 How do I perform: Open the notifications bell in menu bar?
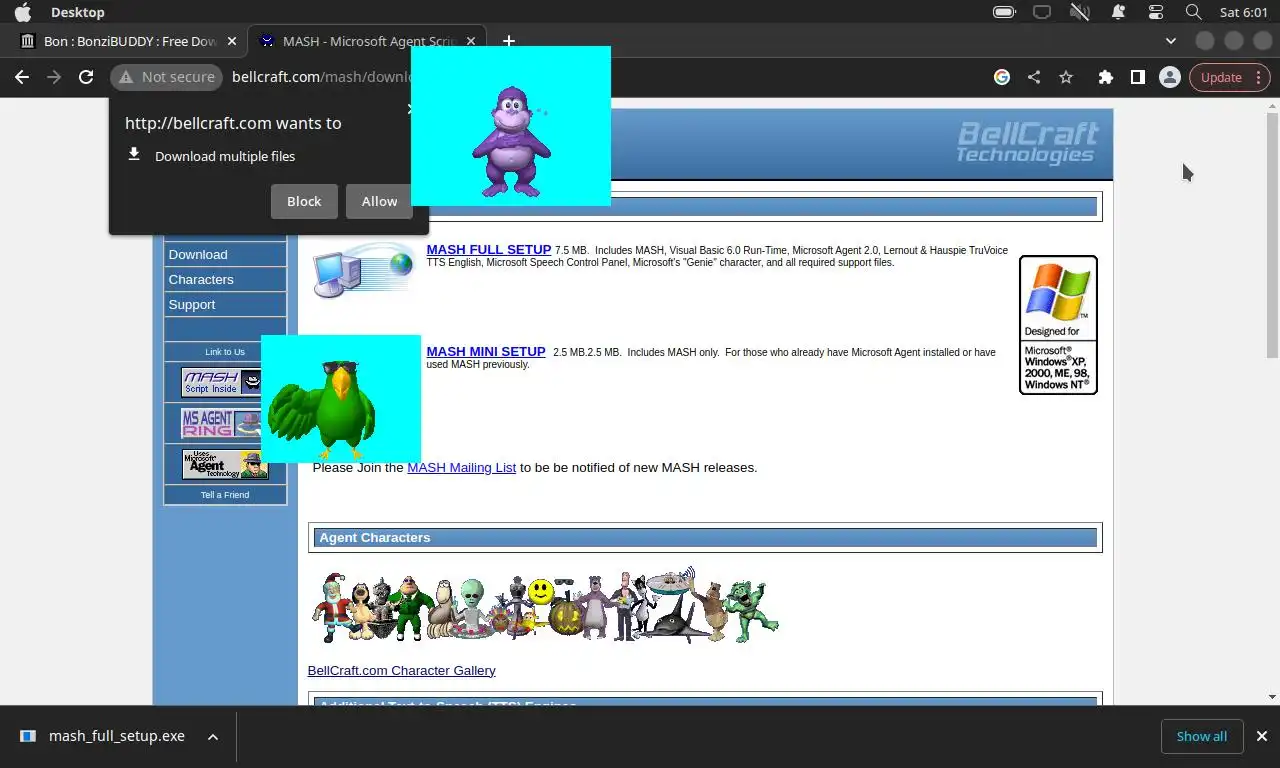(x=1118, y=12)
